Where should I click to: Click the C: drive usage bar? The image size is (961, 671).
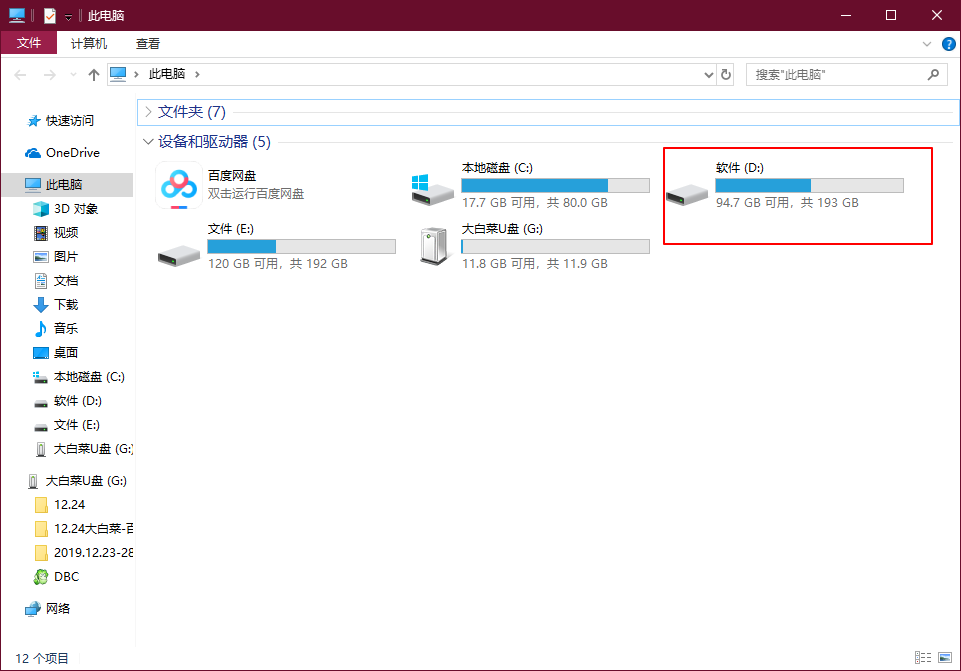tap(555, 186)
